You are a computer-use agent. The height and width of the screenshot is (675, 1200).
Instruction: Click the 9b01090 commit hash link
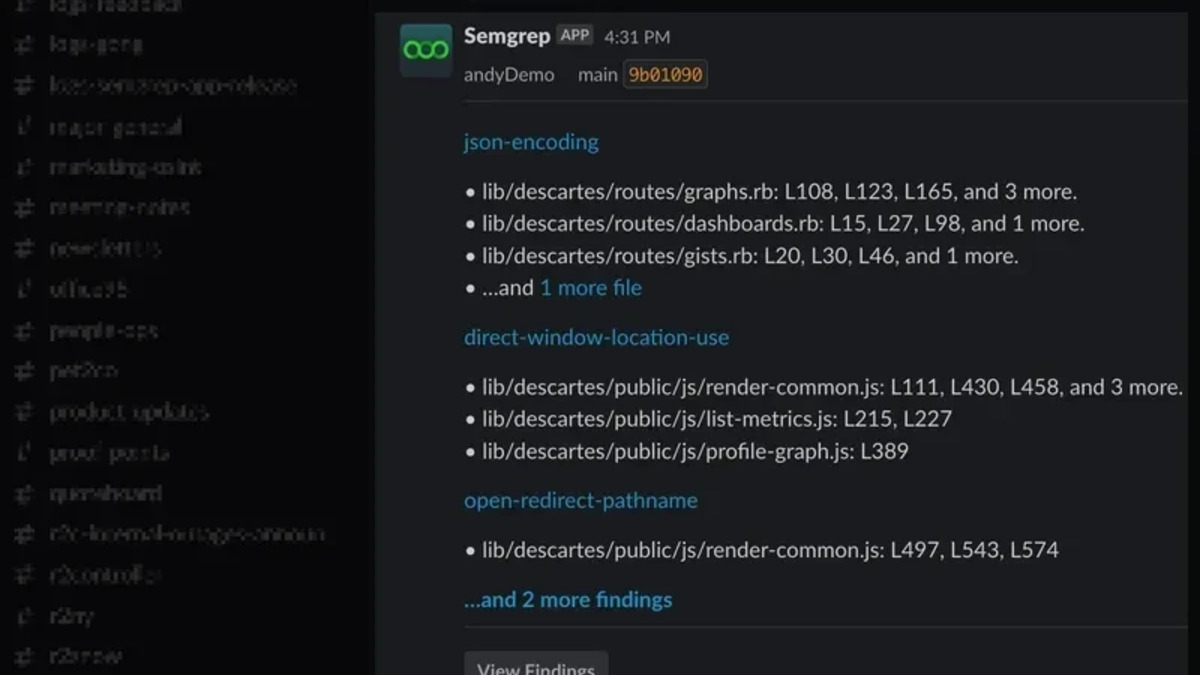665,74
